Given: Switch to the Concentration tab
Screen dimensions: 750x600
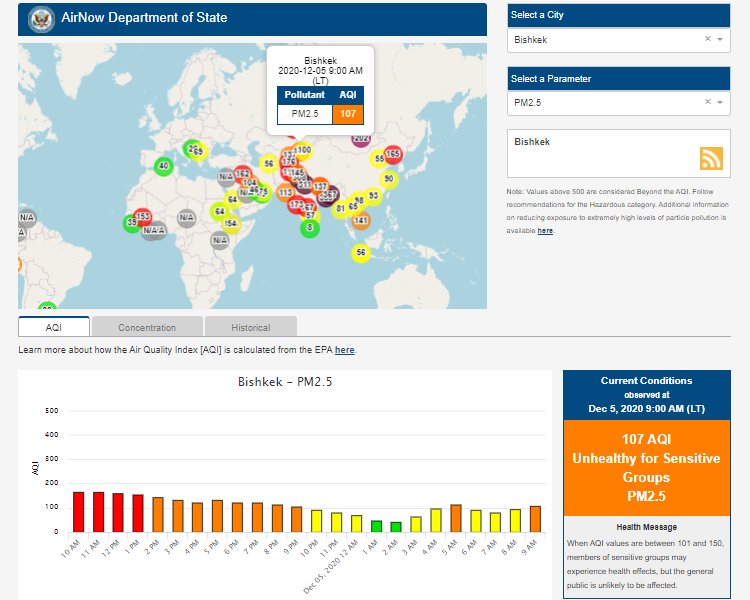Looking at the screenshot, I should click(x=147, y=327).
